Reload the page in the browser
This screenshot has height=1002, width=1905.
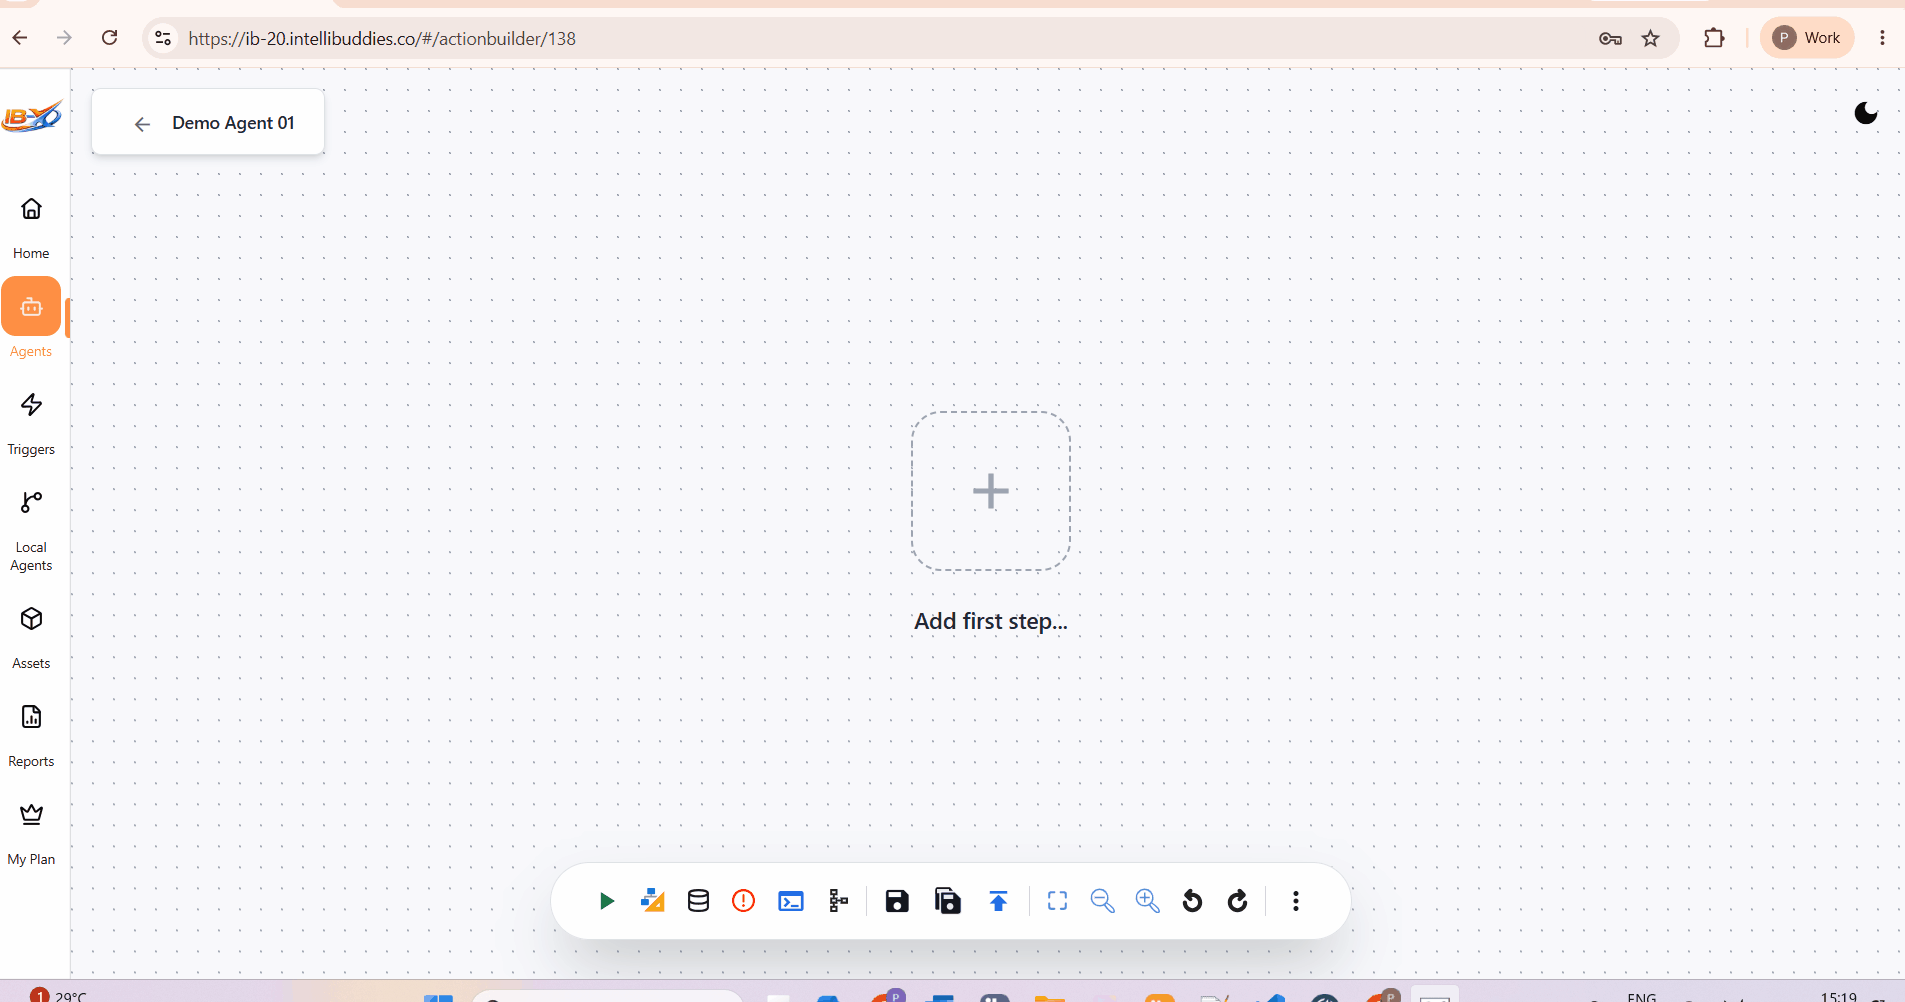tap(110, 38)
